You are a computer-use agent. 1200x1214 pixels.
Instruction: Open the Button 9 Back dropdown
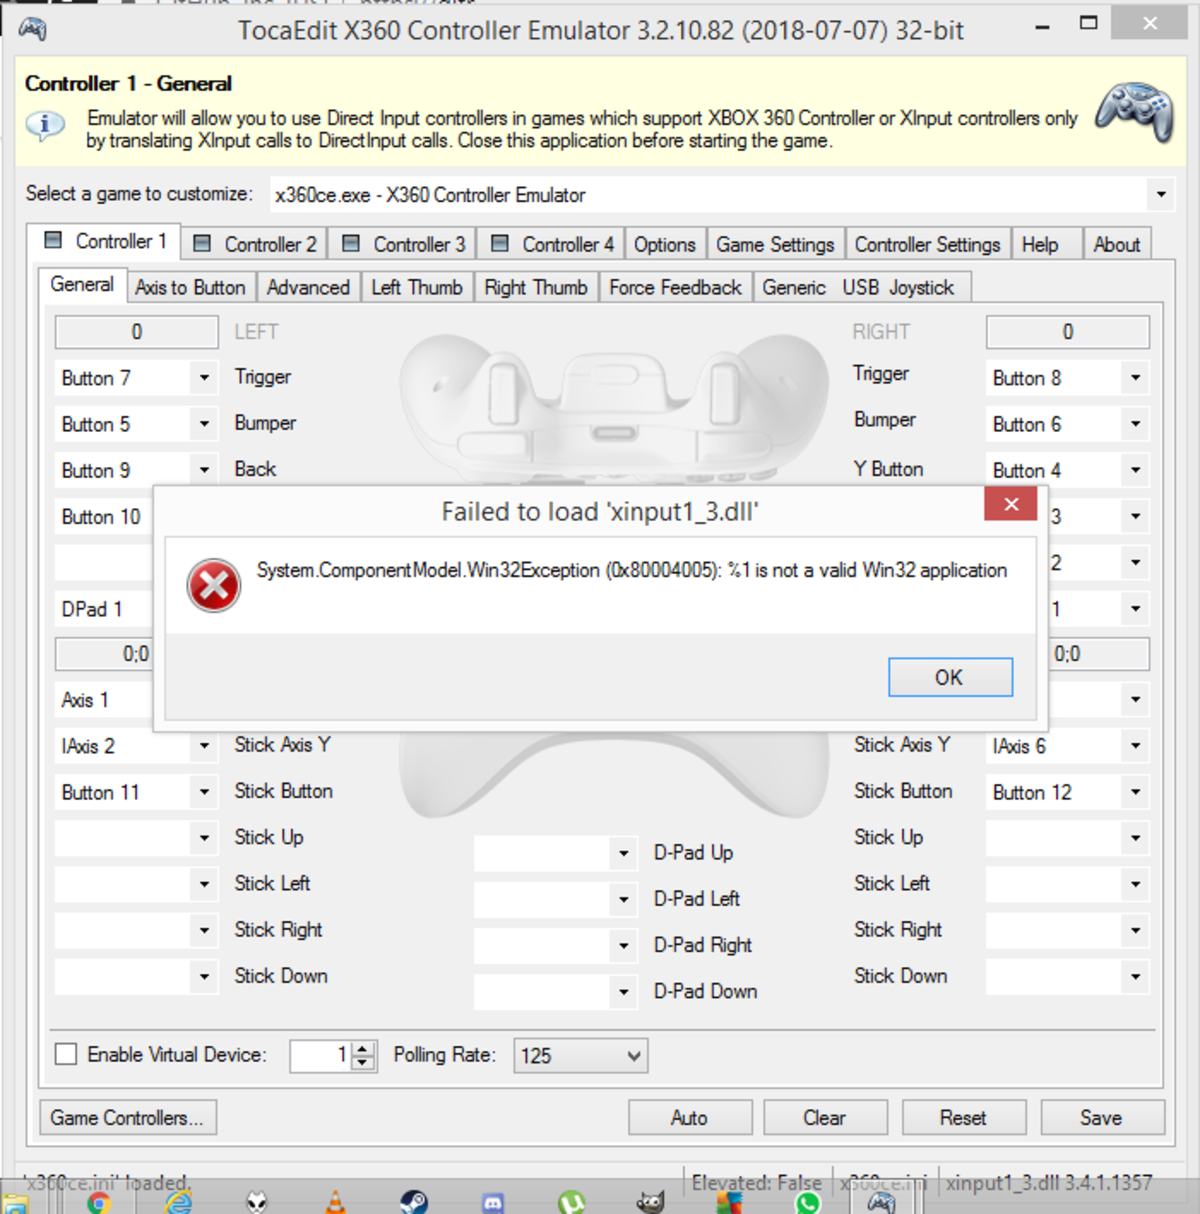[x=204, y=470]
